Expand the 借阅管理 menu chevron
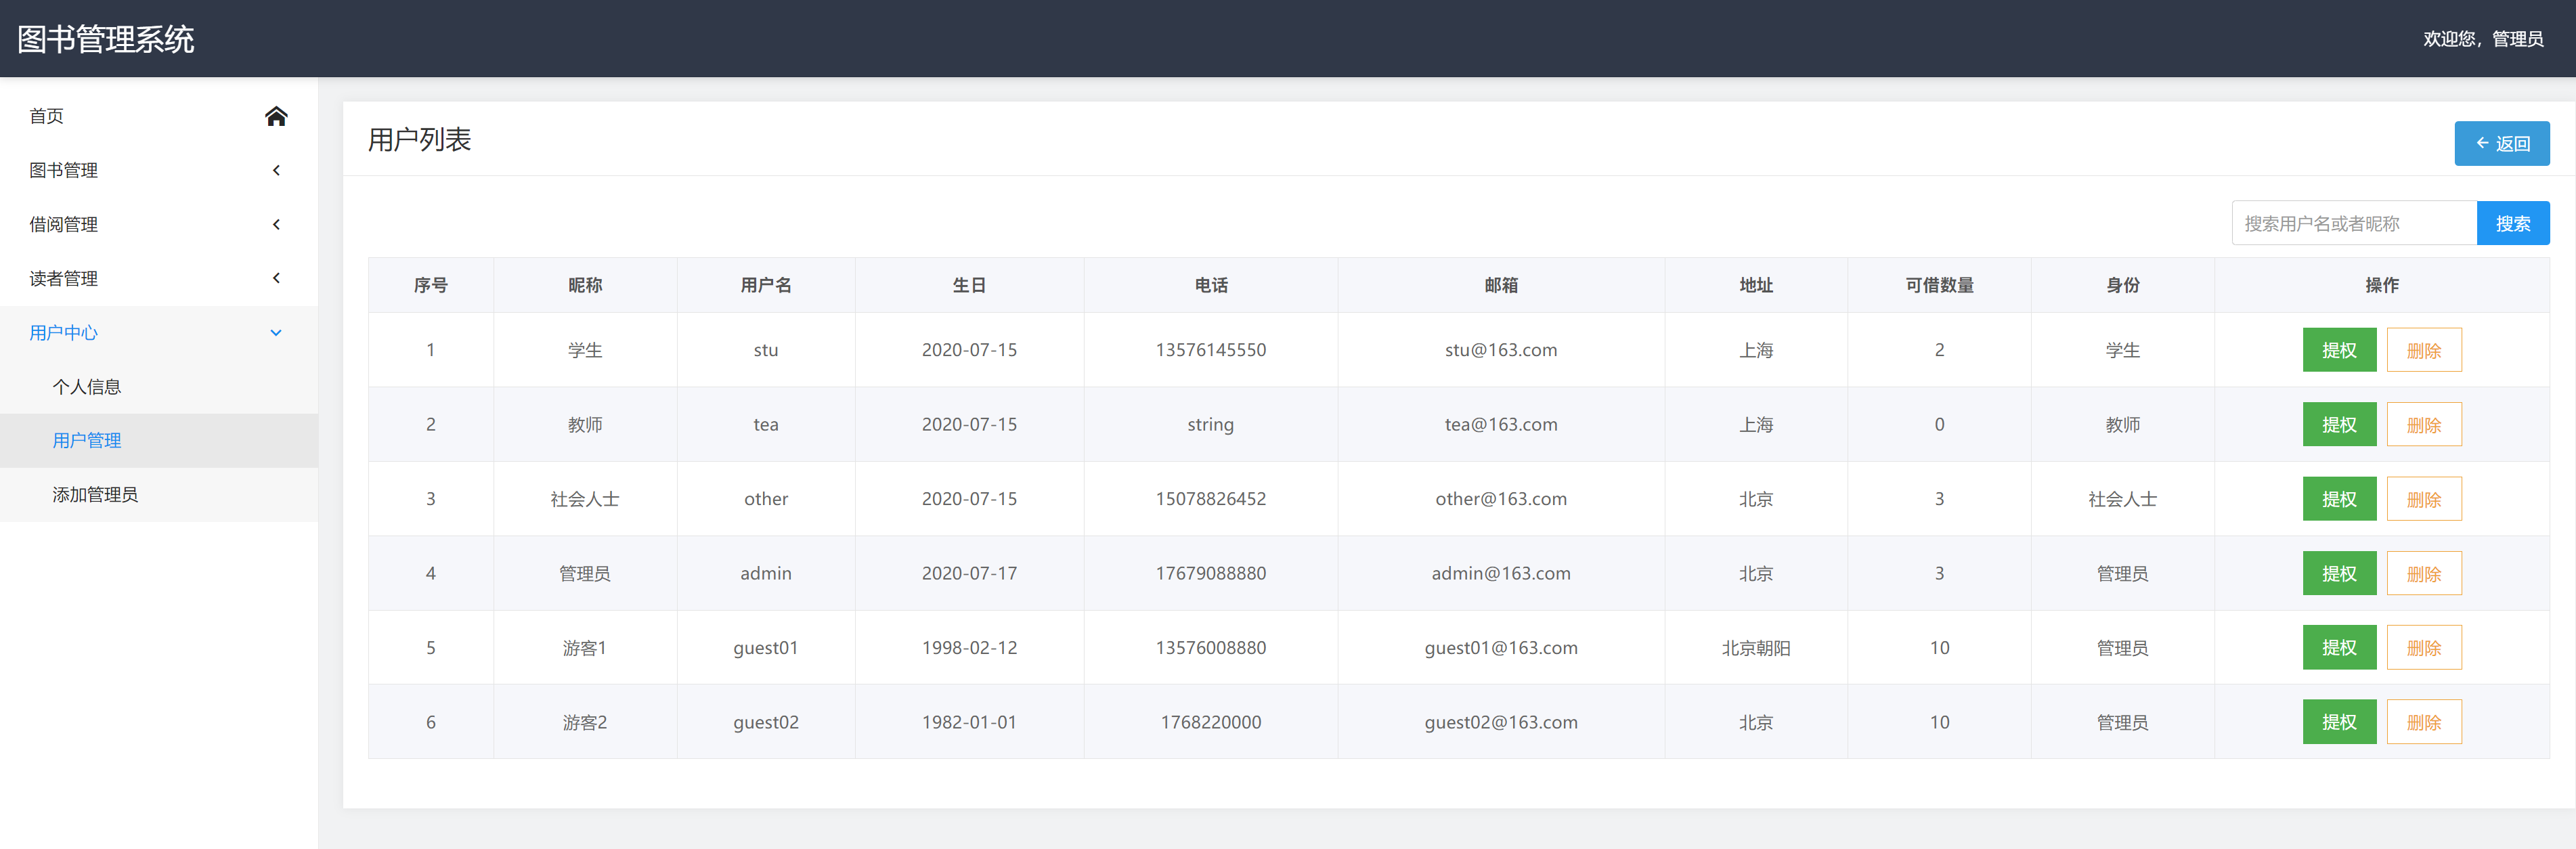The width and height of the screenshot is (2576, 849). [x=276, y=224]
